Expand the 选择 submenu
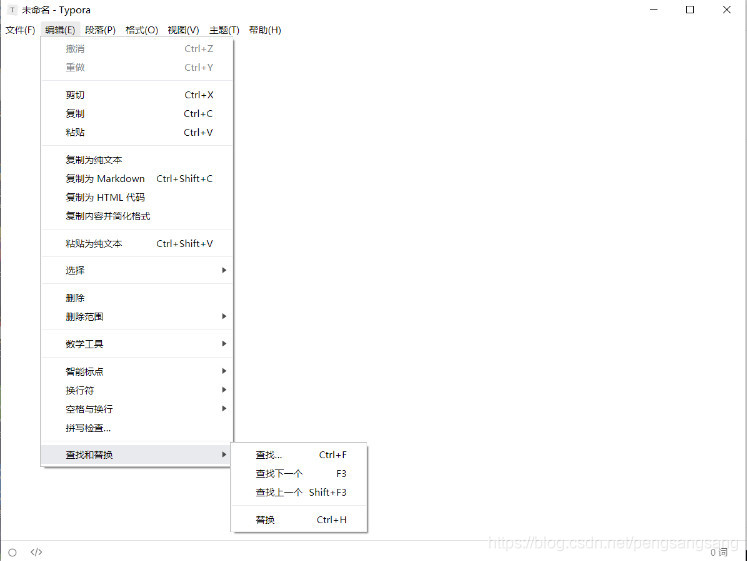Screen dimensions: 747x561 (x=137, y=270)
